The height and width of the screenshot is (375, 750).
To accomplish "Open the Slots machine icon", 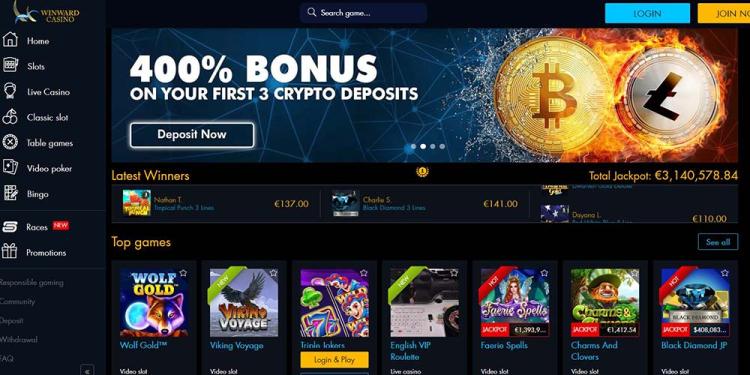I will click(10, 65).
